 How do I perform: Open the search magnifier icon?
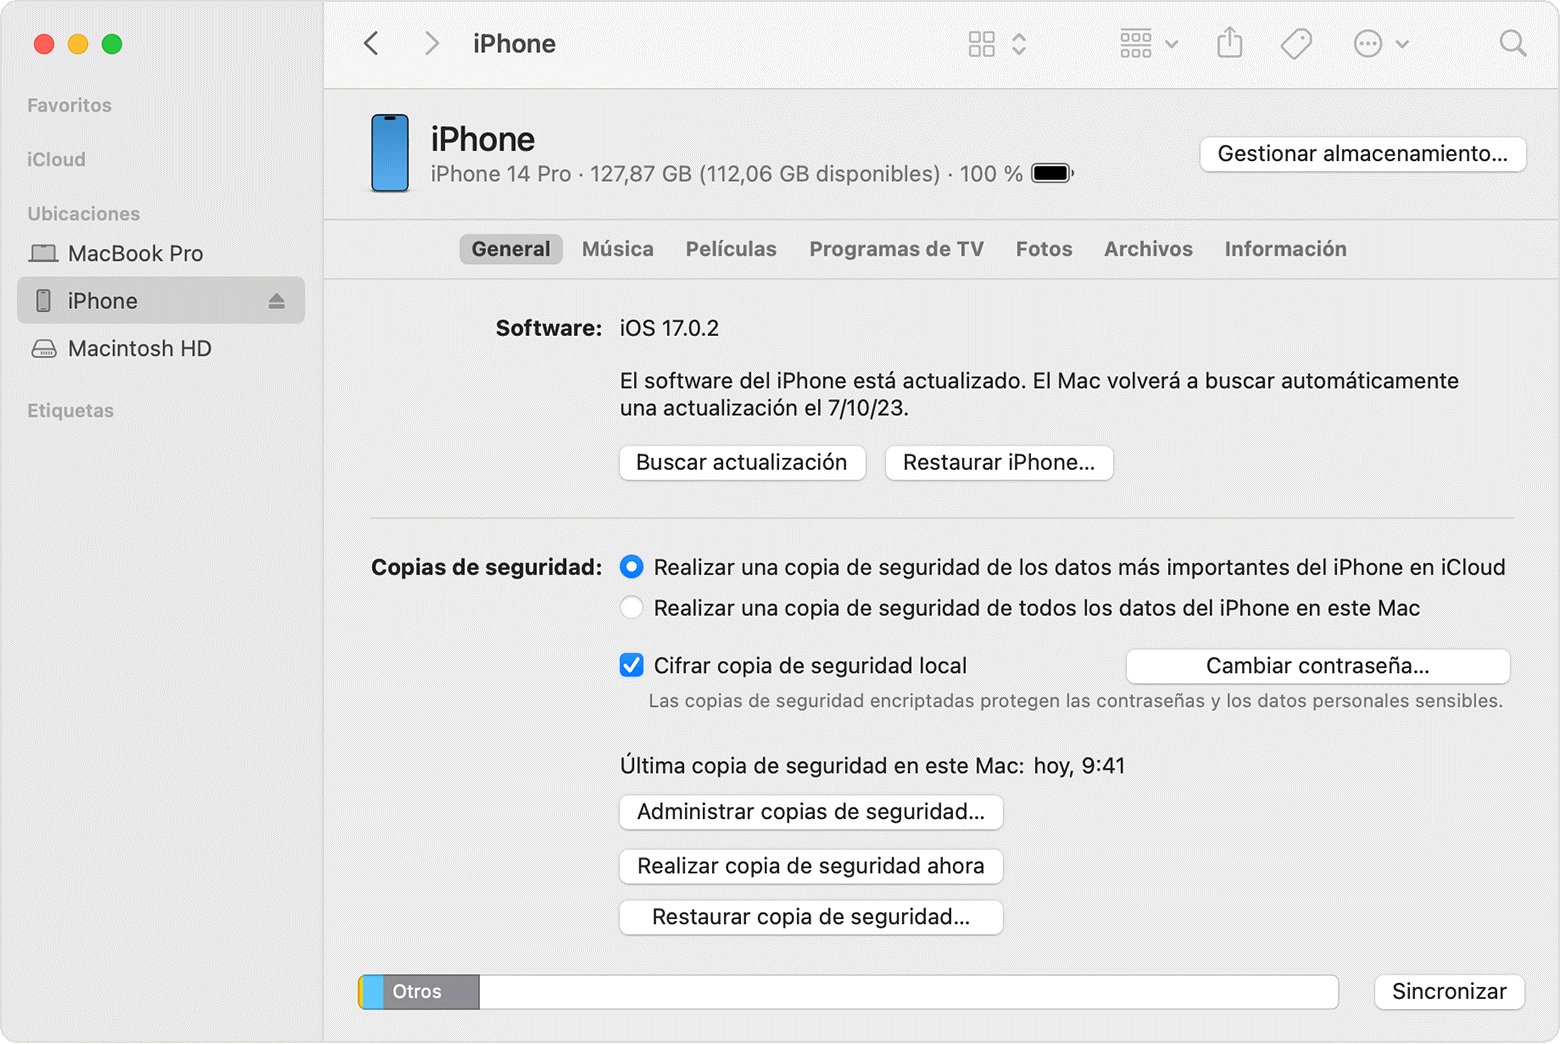1512,44
